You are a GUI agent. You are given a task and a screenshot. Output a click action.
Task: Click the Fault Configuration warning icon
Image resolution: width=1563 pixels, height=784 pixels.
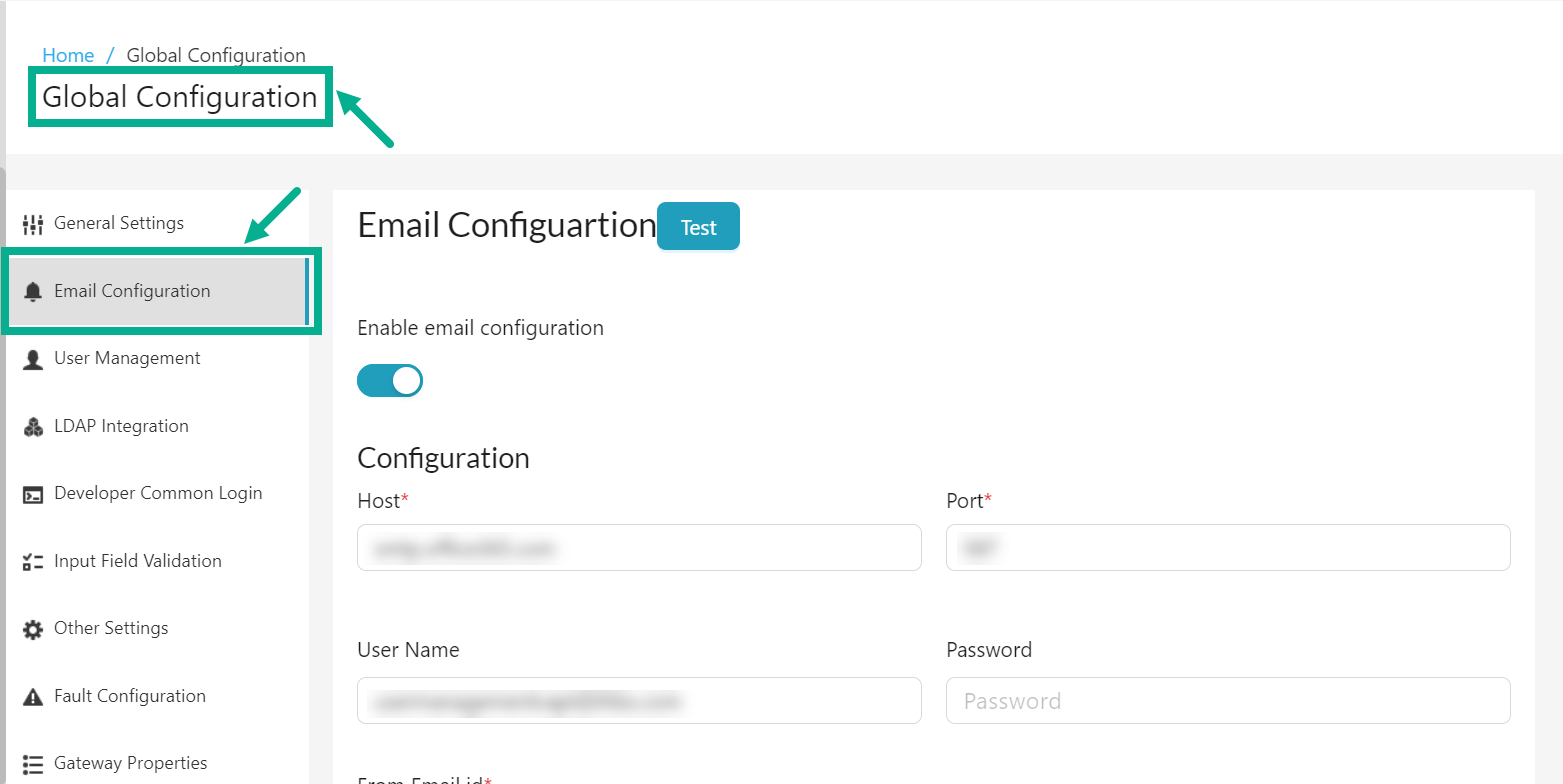pyautogui.click(x=33, y=695)
